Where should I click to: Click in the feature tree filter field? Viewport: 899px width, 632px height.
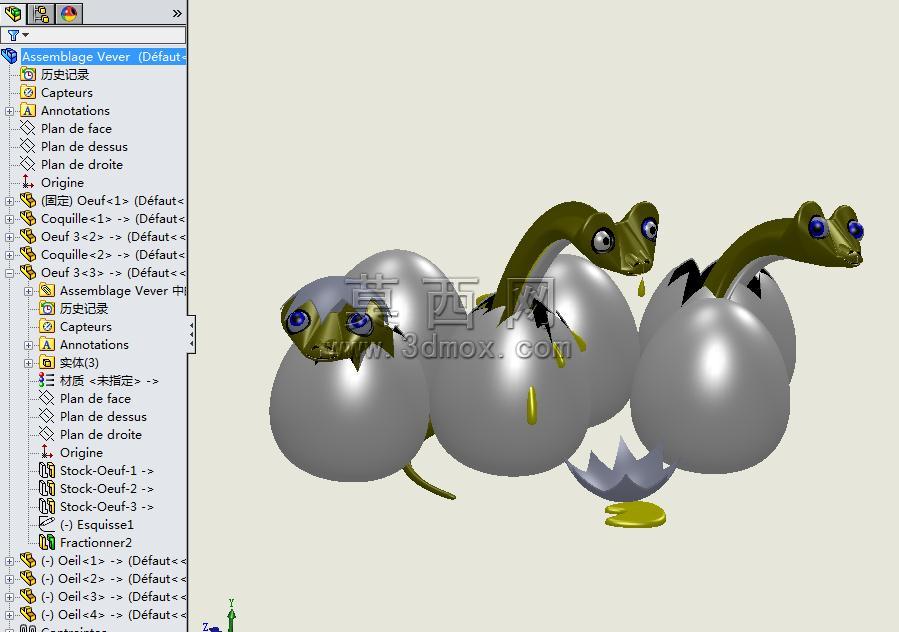click(x=93, y=35)
